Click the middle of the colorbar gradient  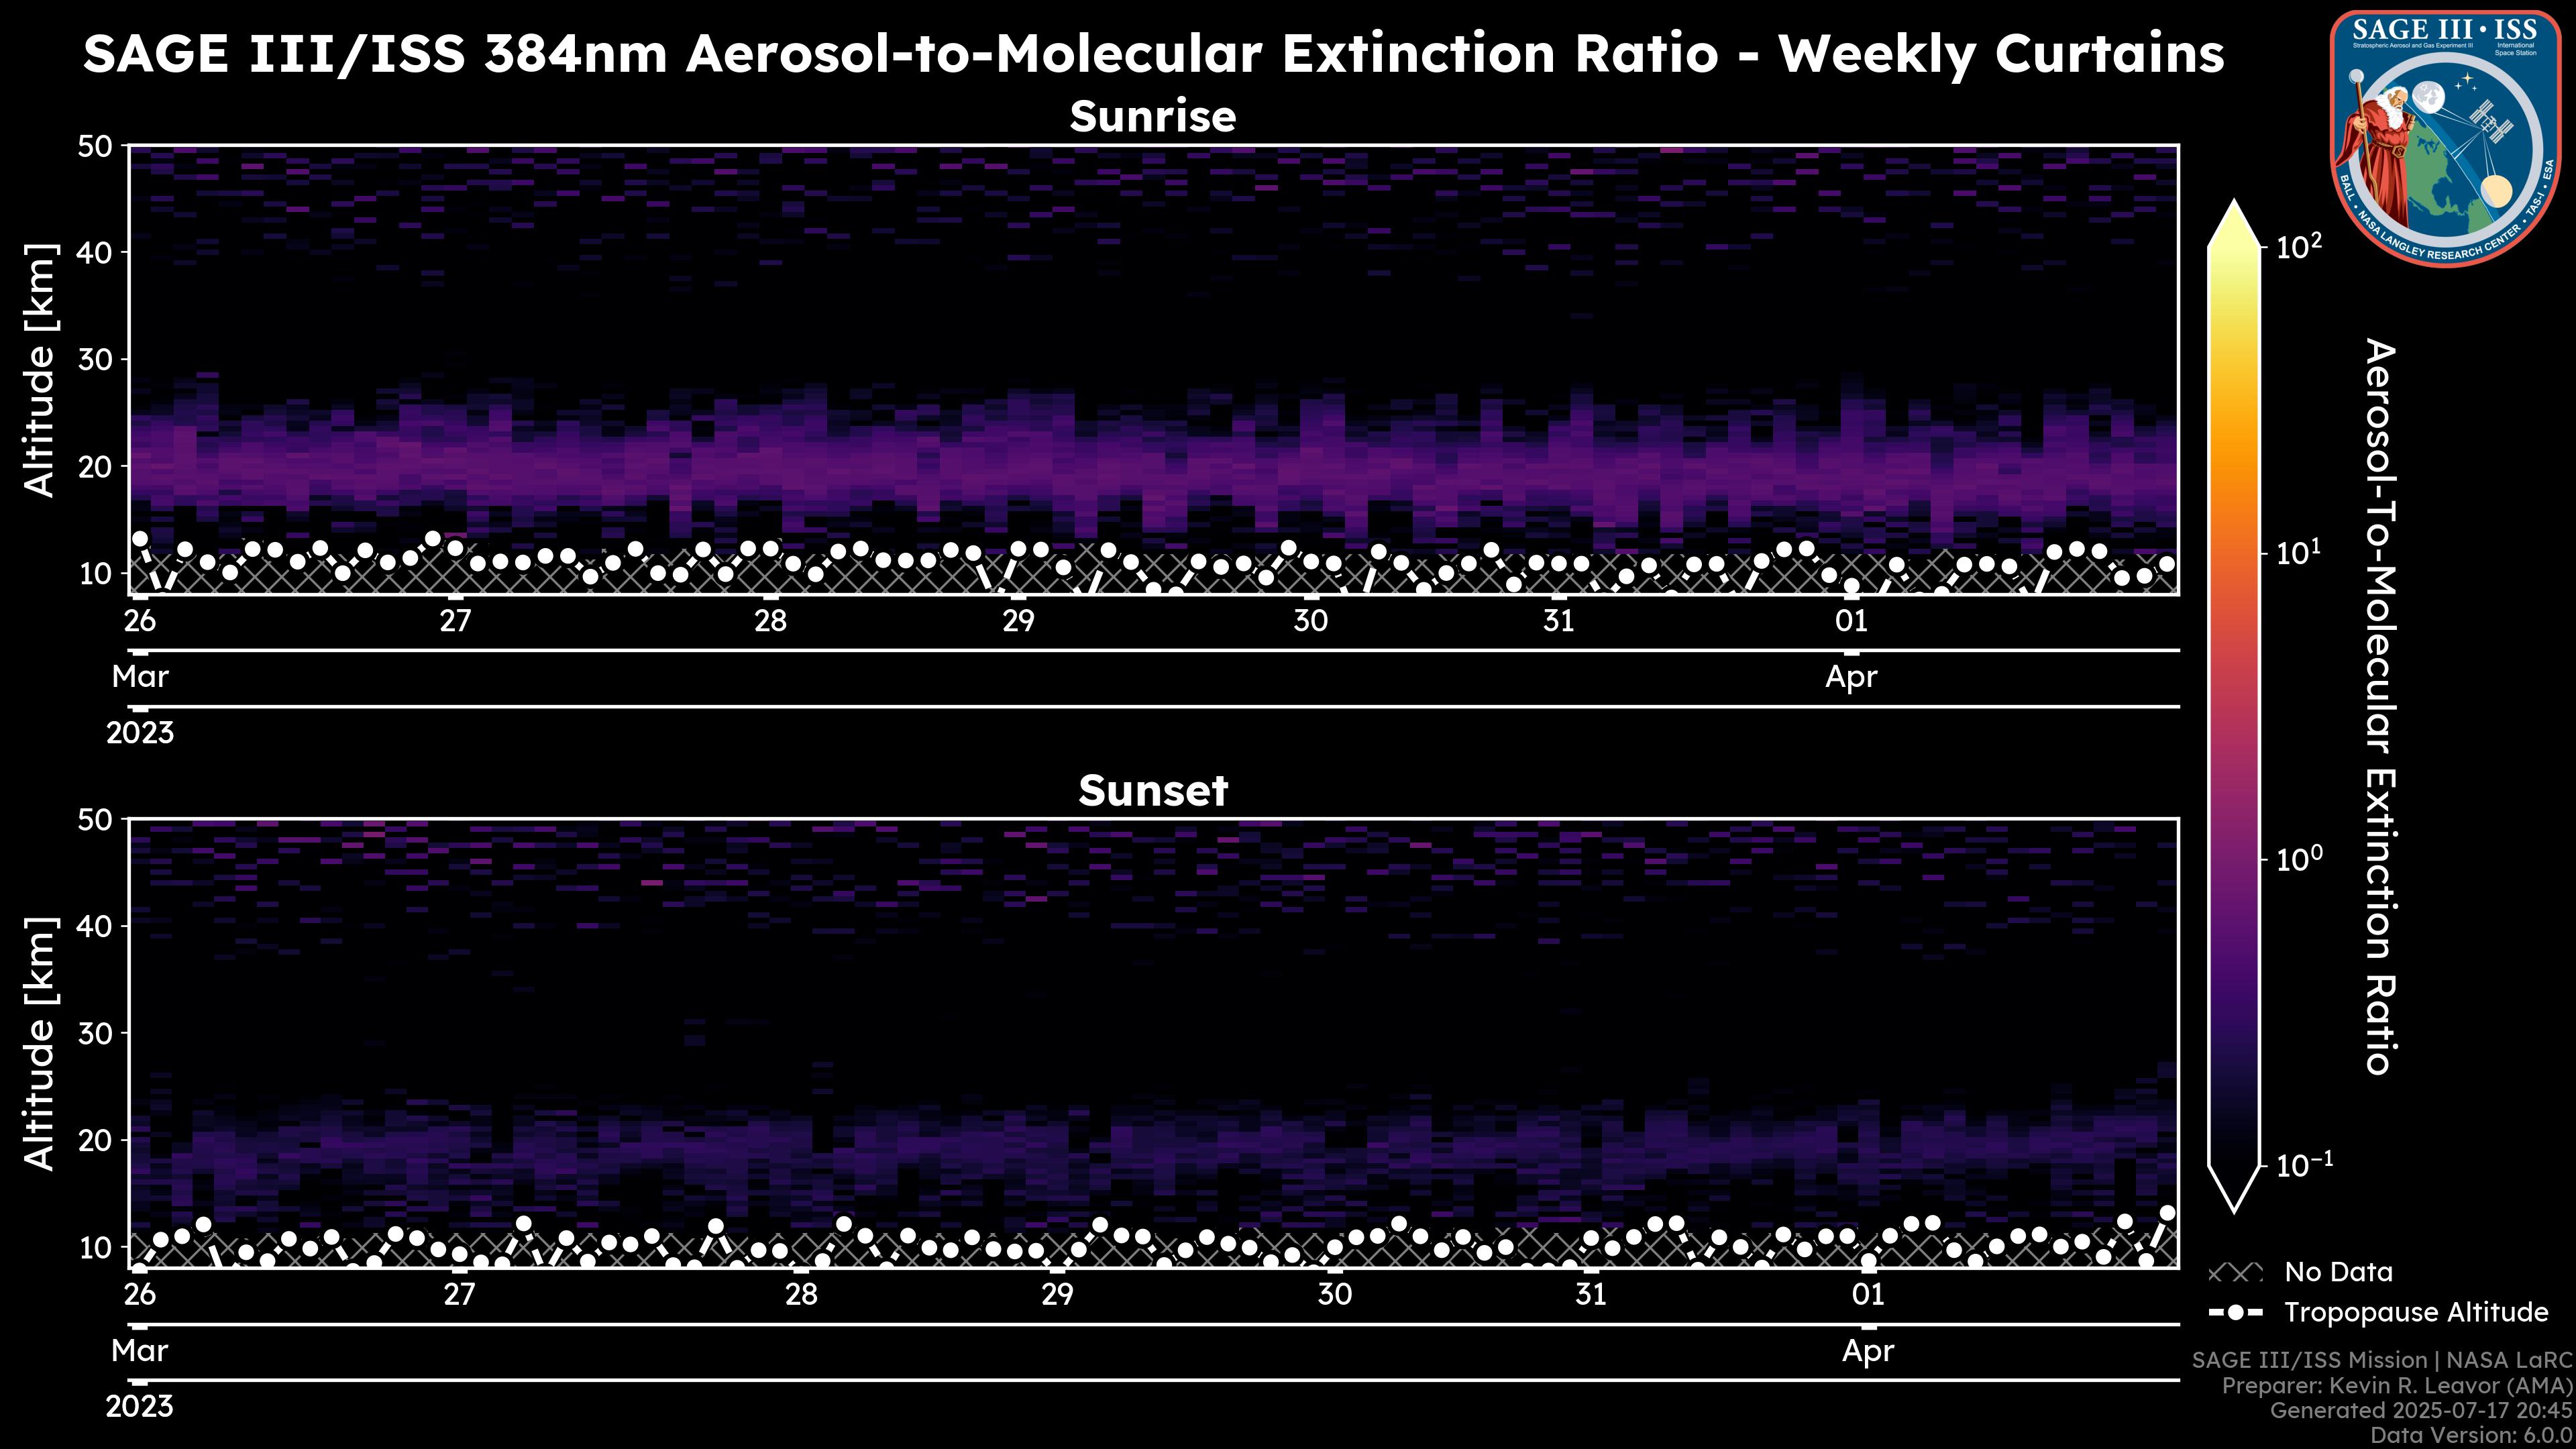point(2234,705)
